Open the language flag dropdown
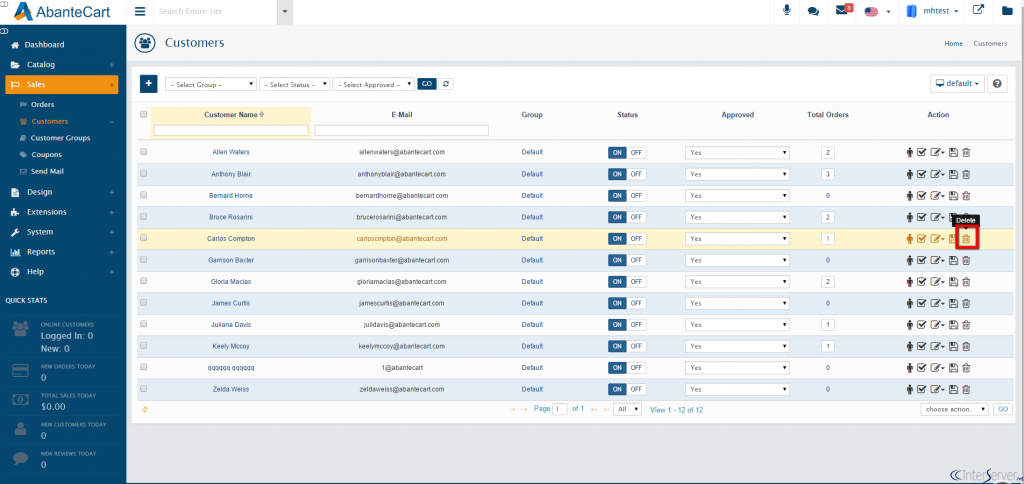The image size is (1024, 484). tap(878, 11)
